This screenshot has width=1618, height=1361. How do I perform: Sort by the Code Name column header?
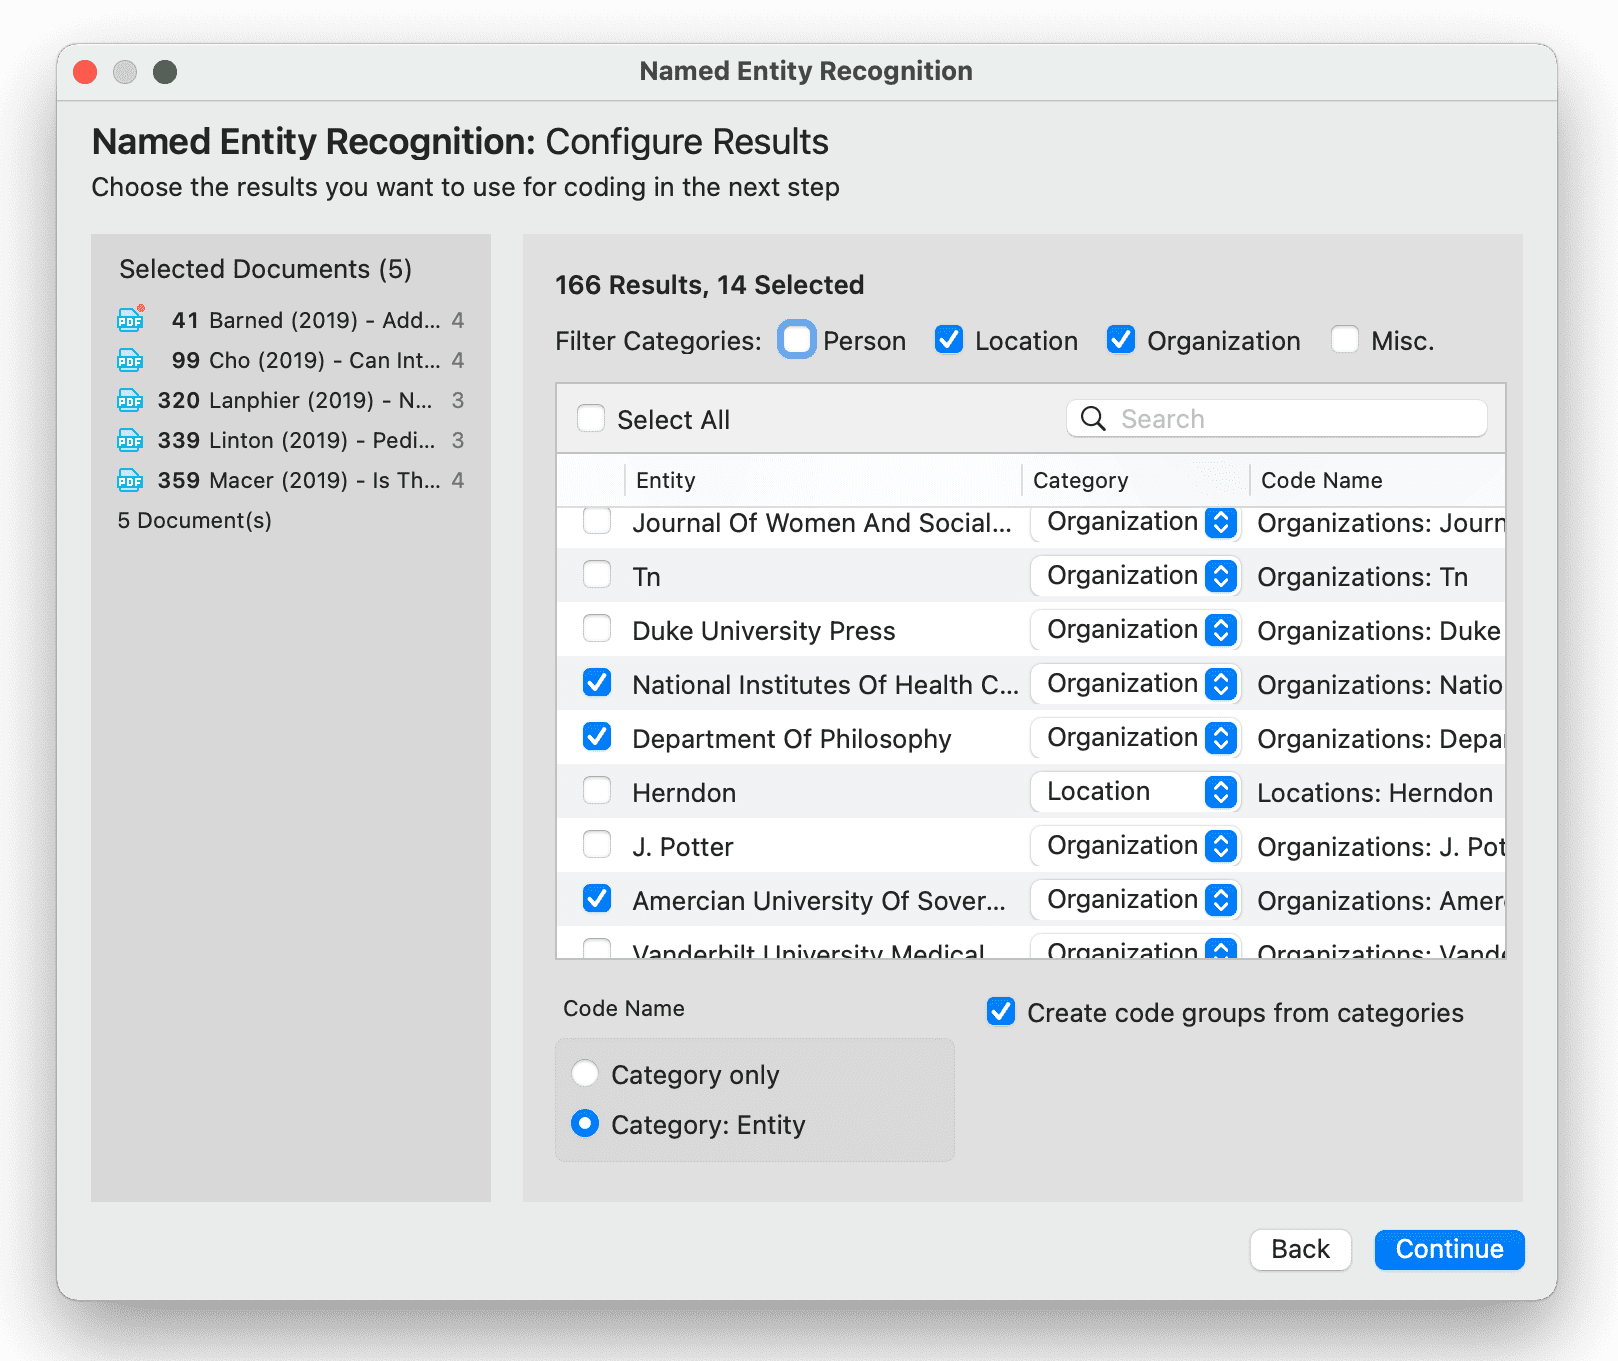pos(1377,480)
